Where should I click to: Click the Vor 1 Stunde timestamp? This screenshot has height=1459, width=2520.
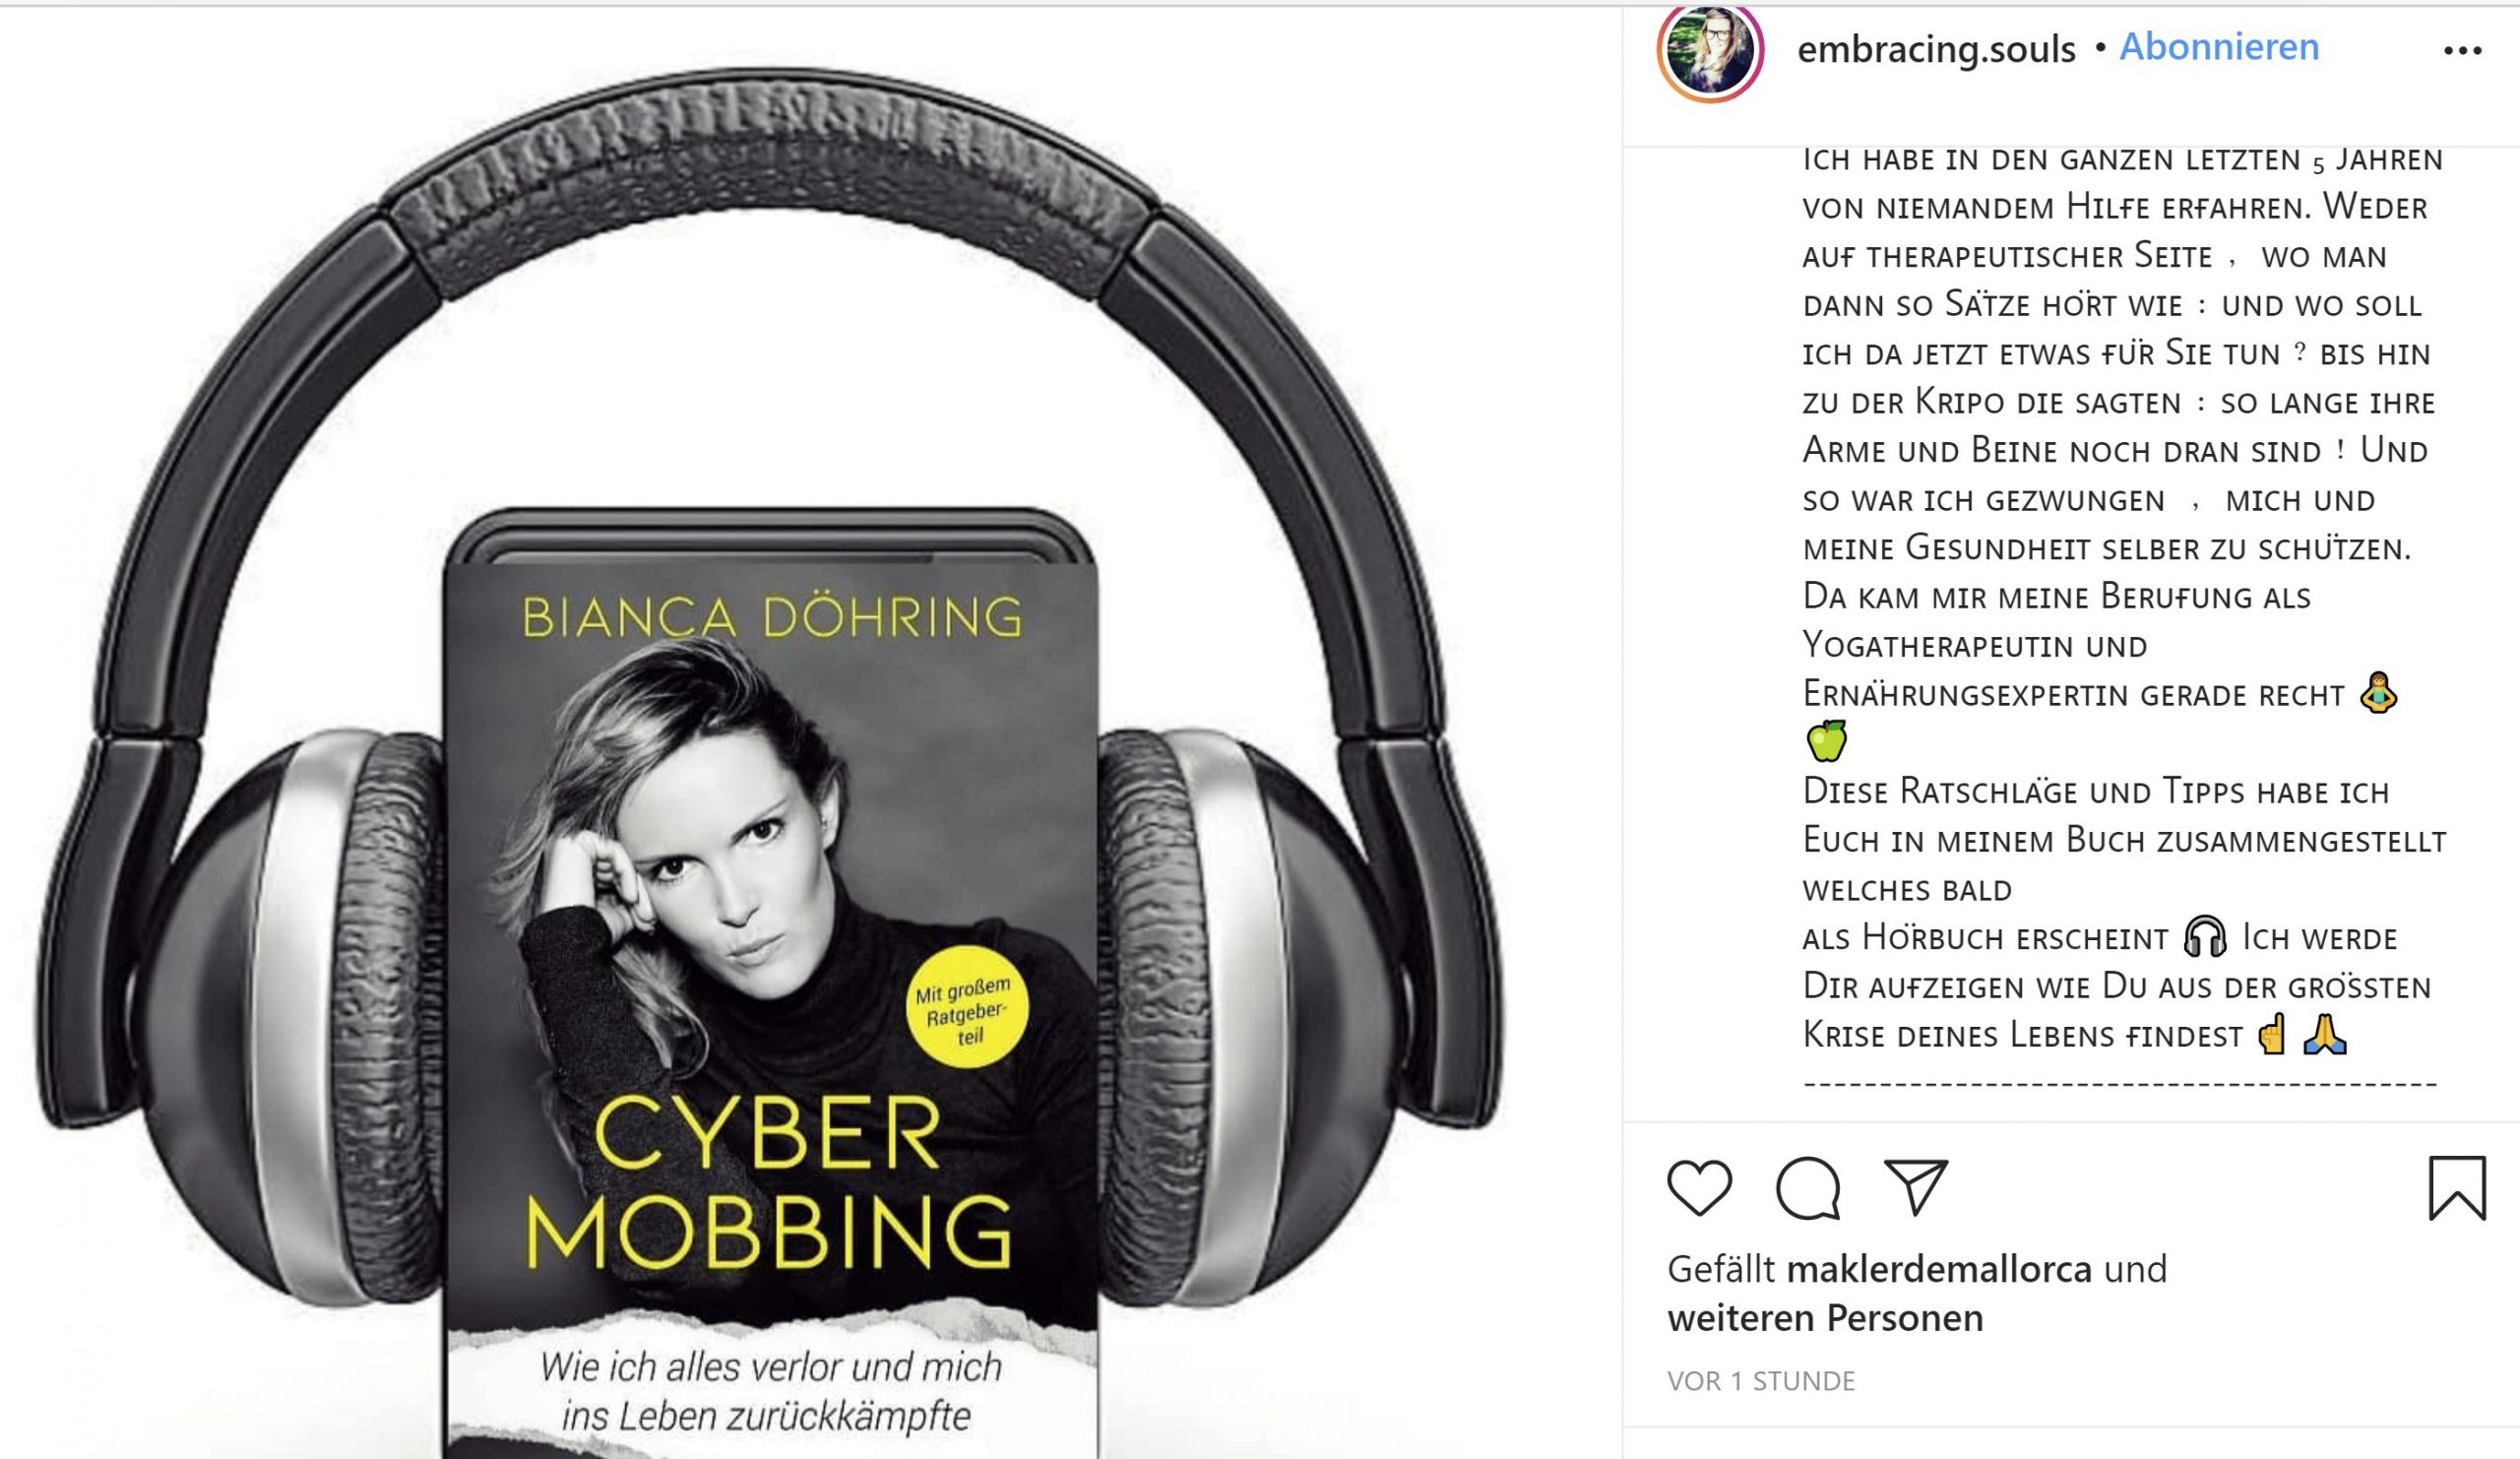click(x=1761, y=1381)
